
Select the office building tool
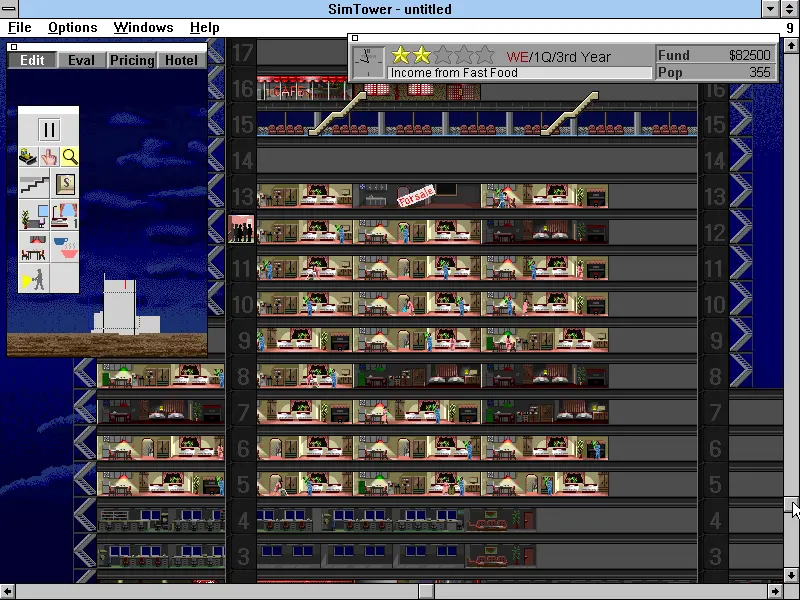(x=34, y=216)
